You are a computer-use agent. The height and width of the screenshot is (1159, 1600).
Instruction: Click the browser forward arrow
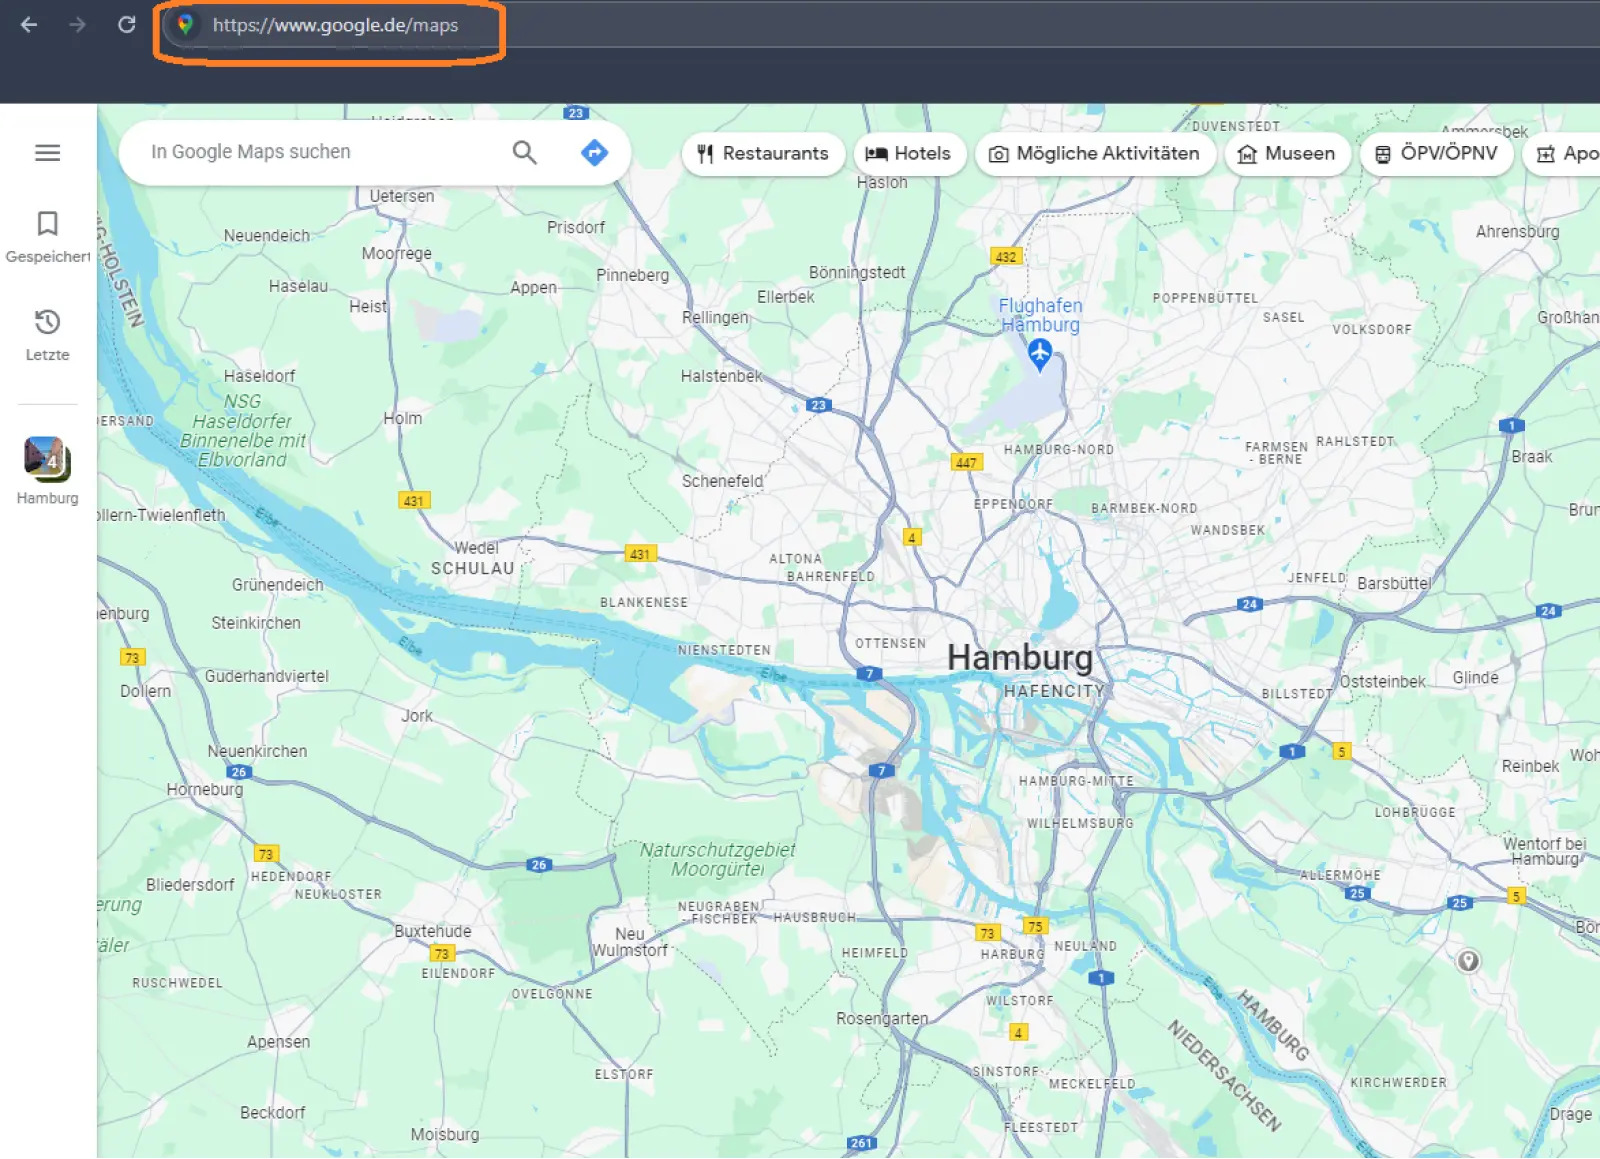[77, 25]
